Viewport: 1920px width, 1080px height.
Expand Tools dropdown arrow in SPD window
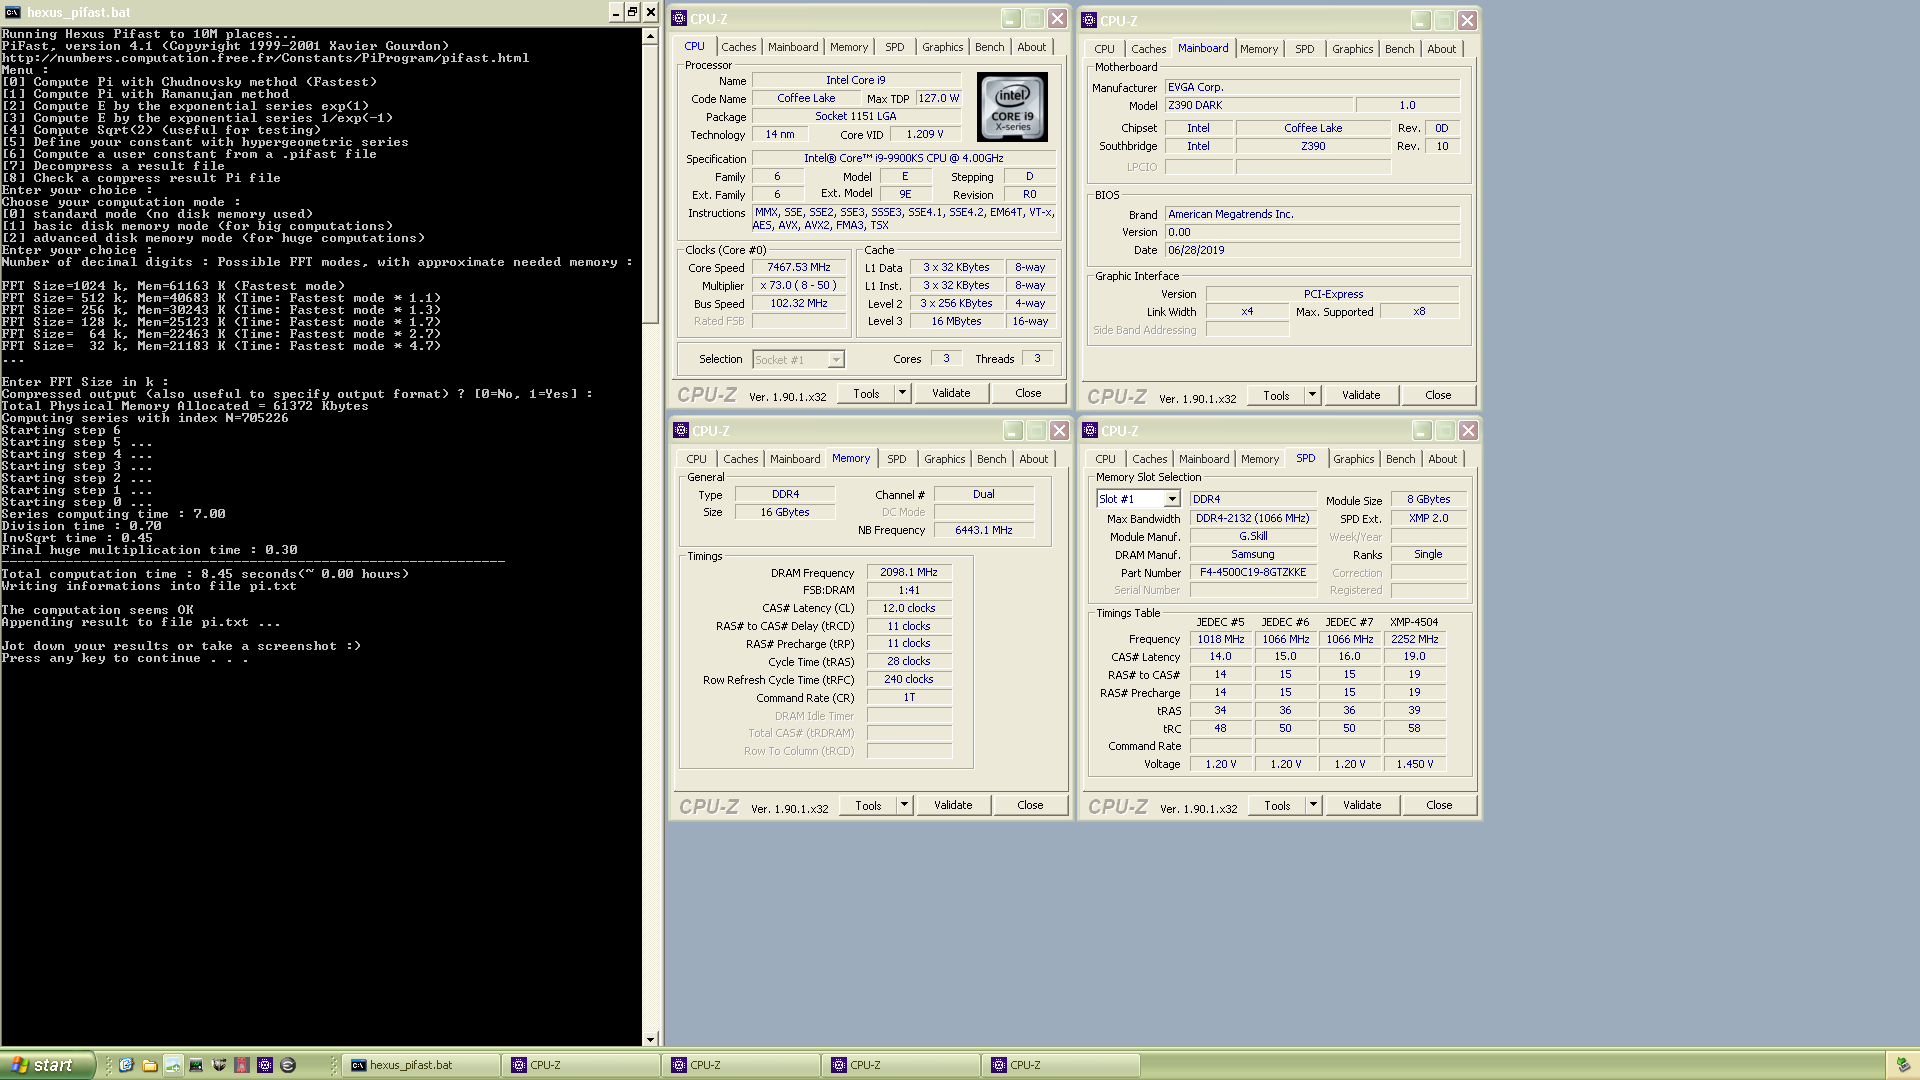[1313, 805]
